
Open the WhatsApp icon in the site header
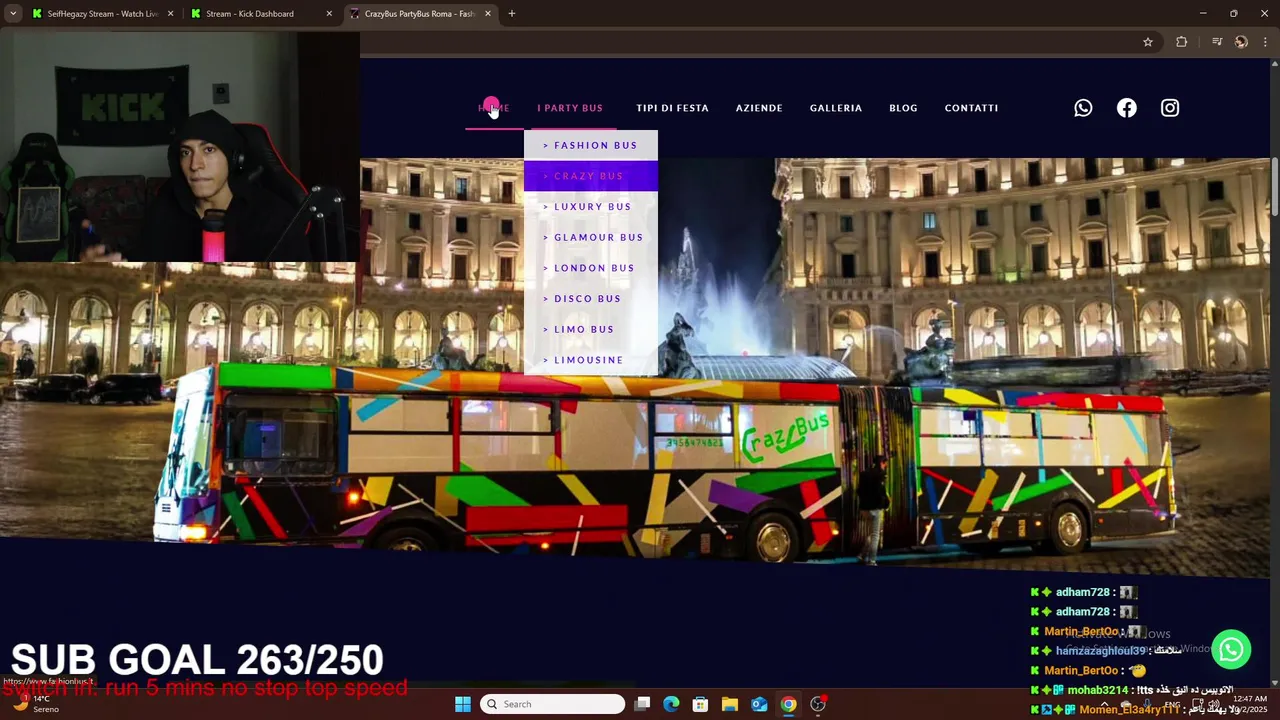point(1083,108)
